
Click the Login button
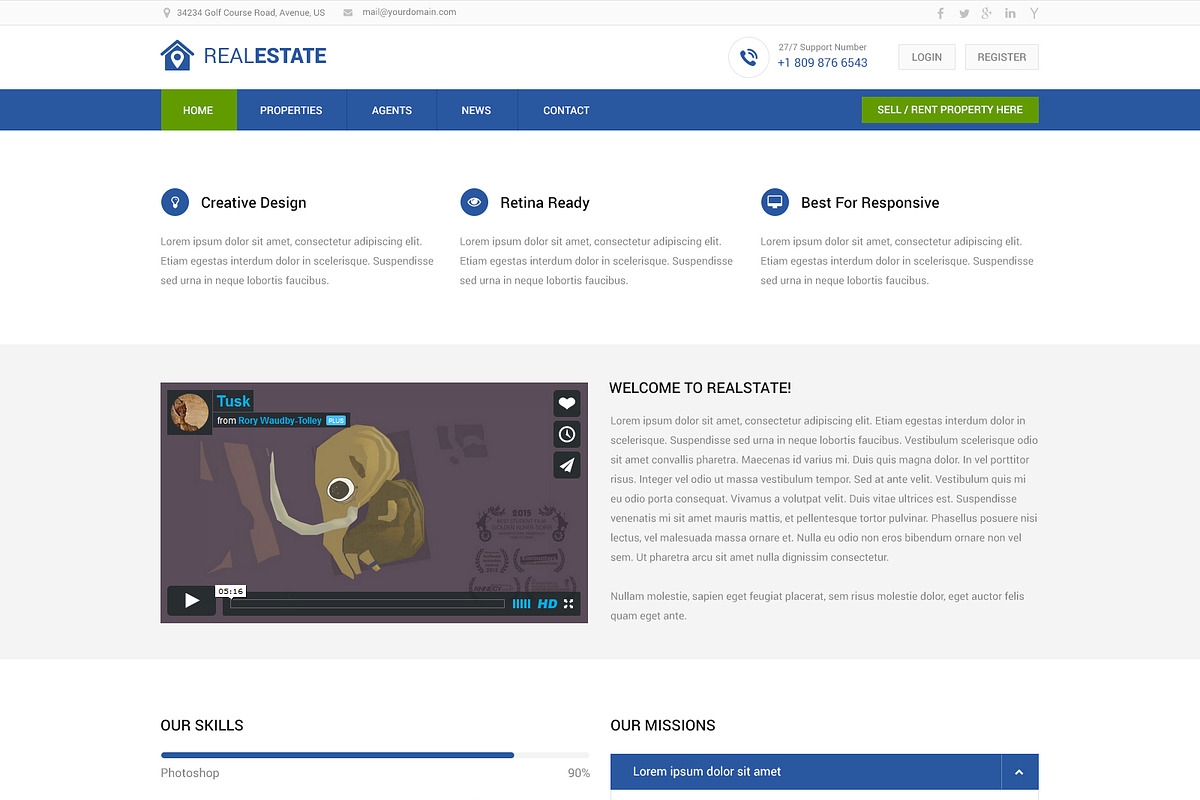(927, 57)
